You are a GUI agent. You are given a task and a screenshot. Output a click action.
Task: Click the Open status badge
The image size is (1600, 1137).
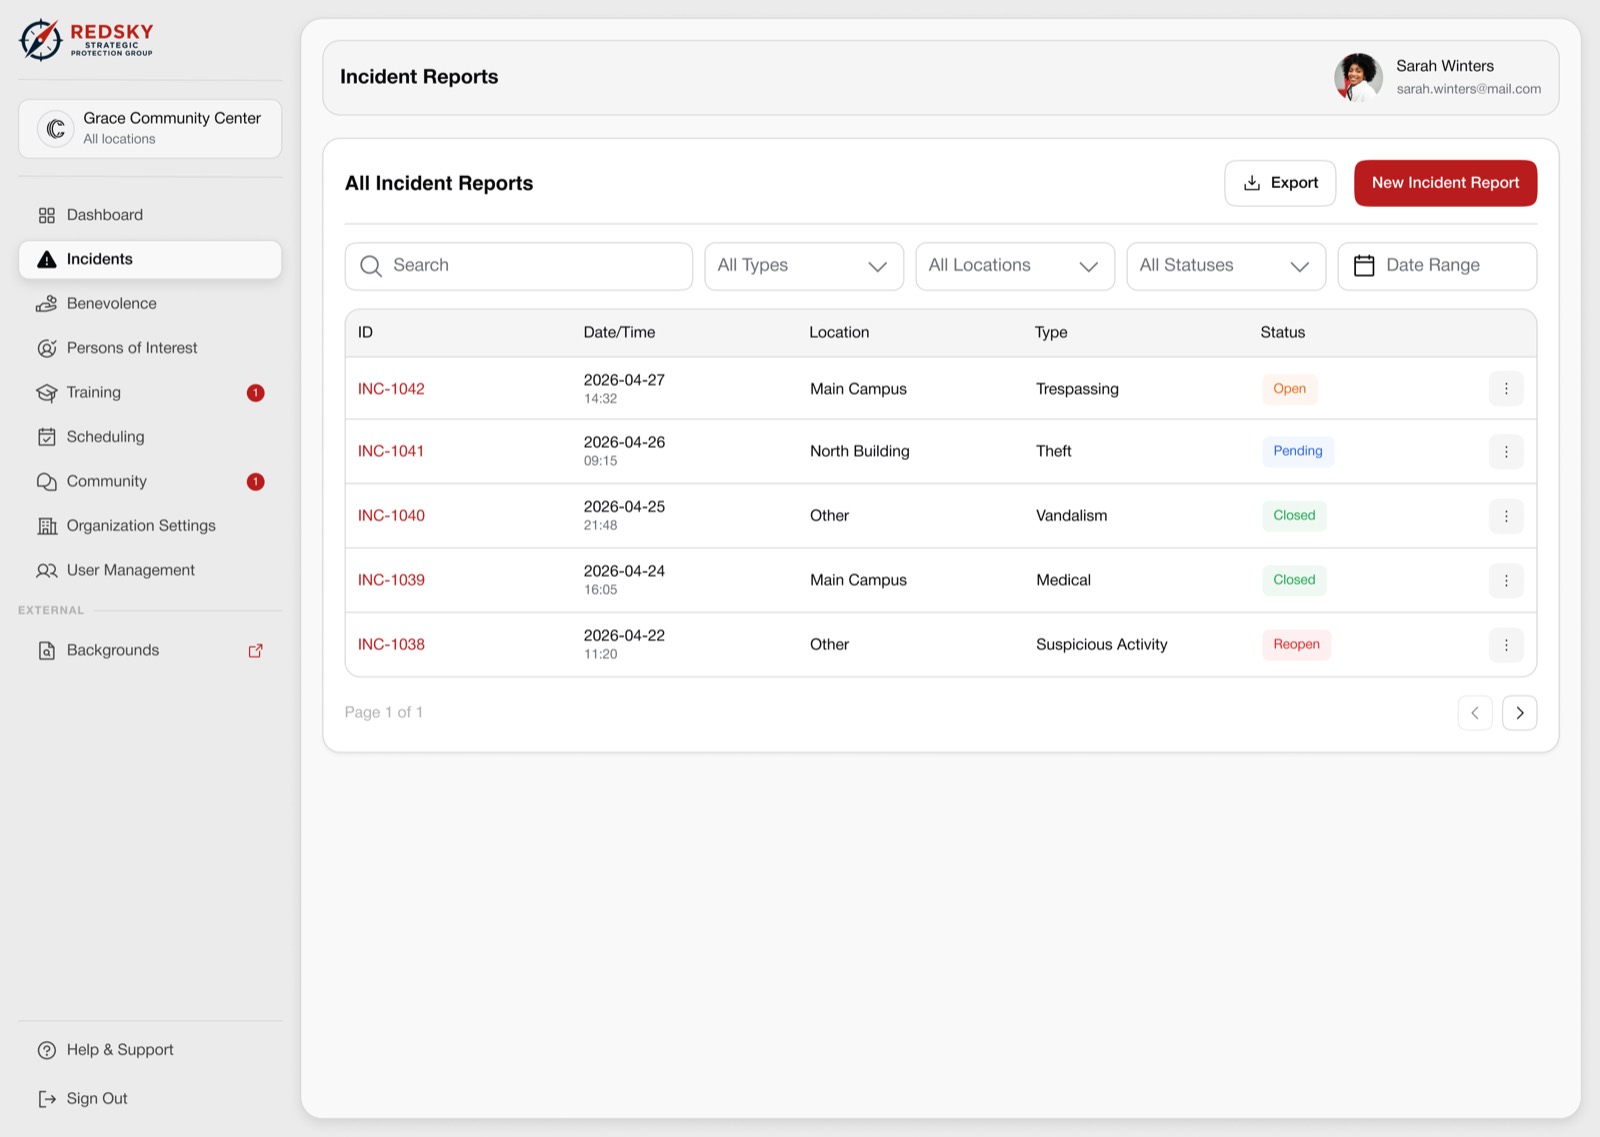coord(1289,389)
